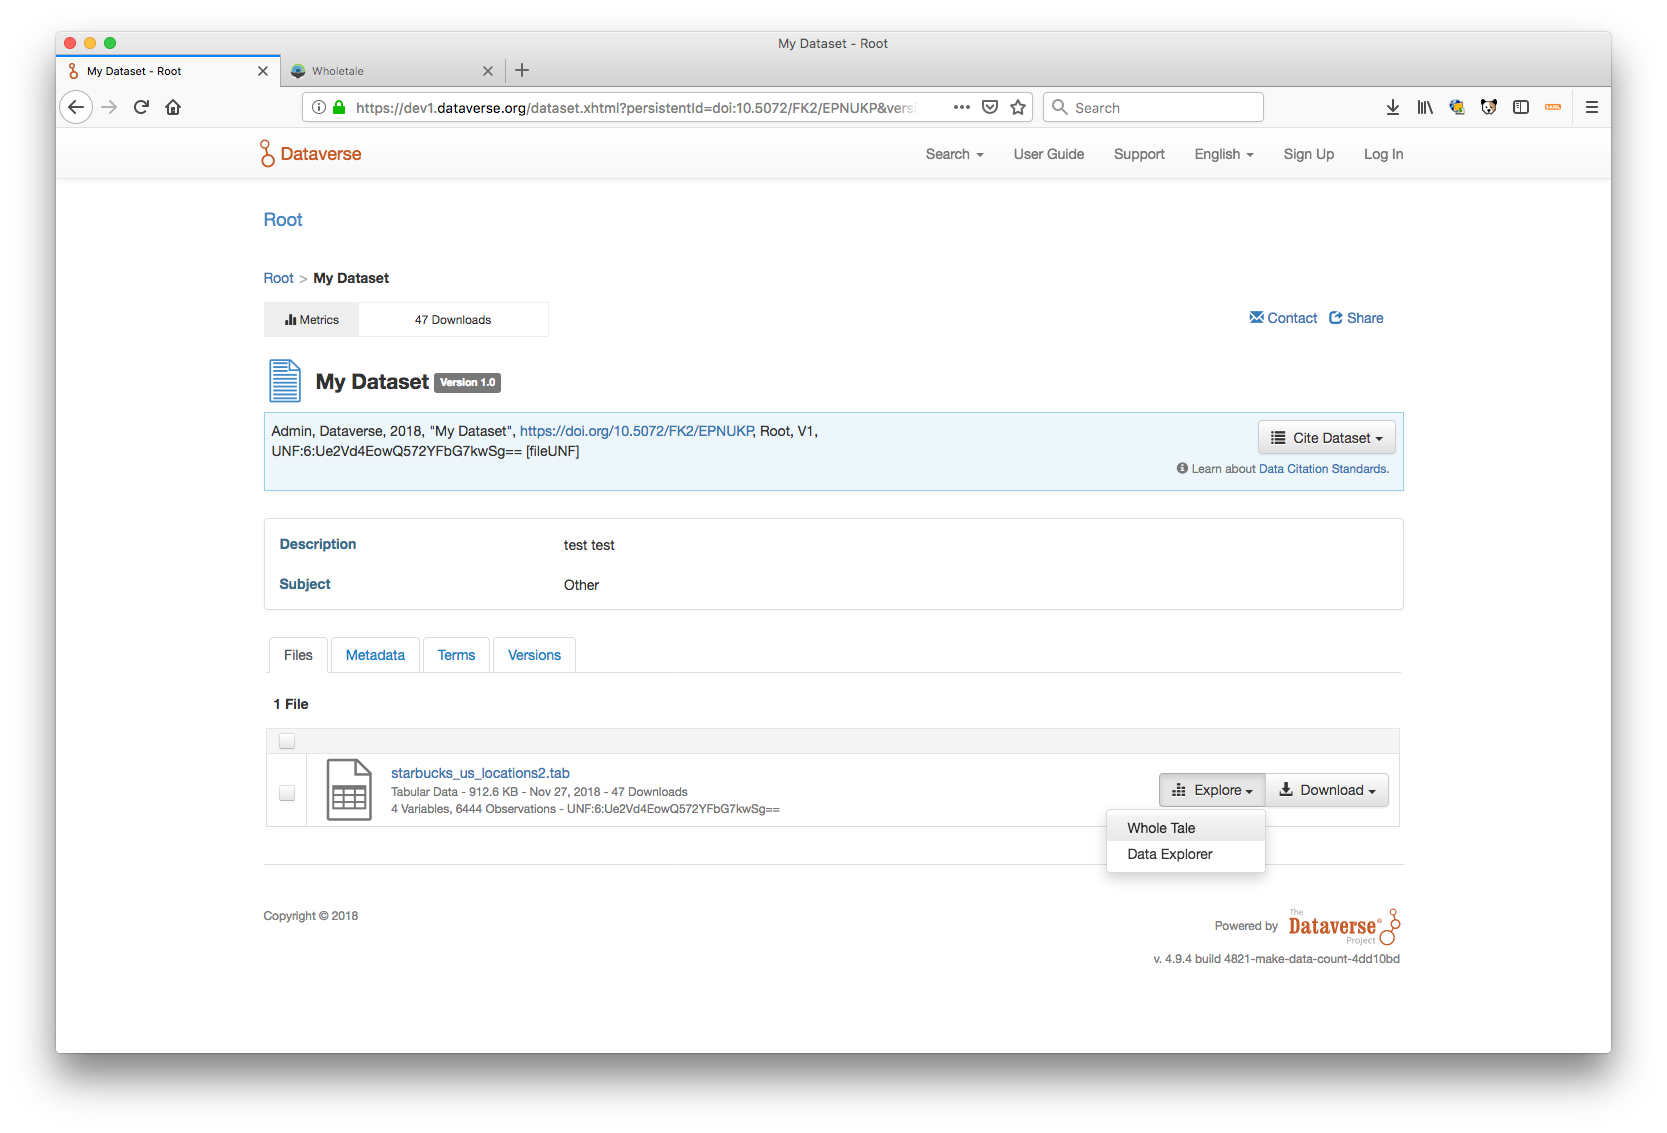This screenshot has width=1667, height=1133.
Task: Go to the browser home page icon
Action: pyautogui.click(x=173, y=107)
